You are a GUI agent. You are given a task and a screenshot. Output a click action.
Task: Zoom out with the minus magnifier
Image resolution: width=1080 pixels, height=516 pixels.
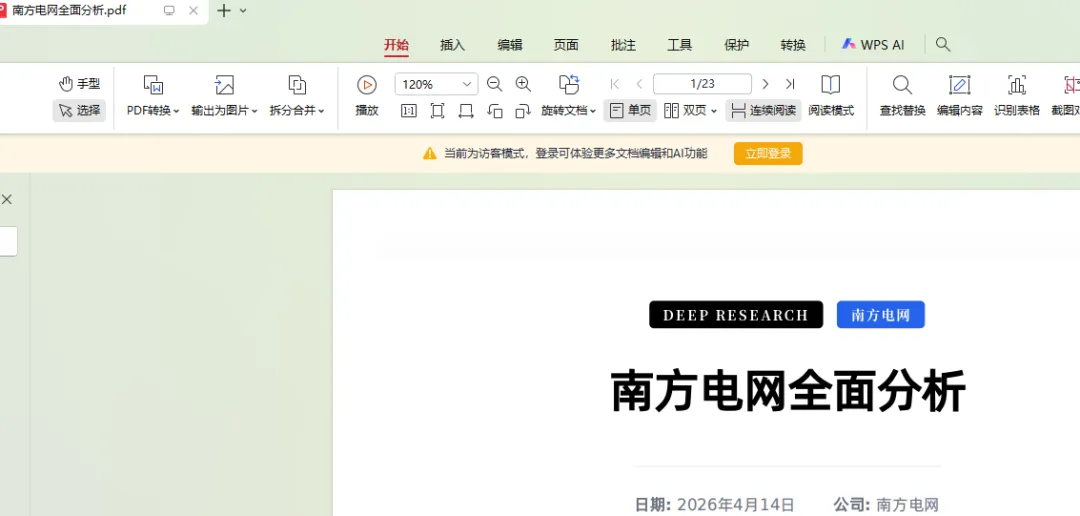(x=494, y=84)
